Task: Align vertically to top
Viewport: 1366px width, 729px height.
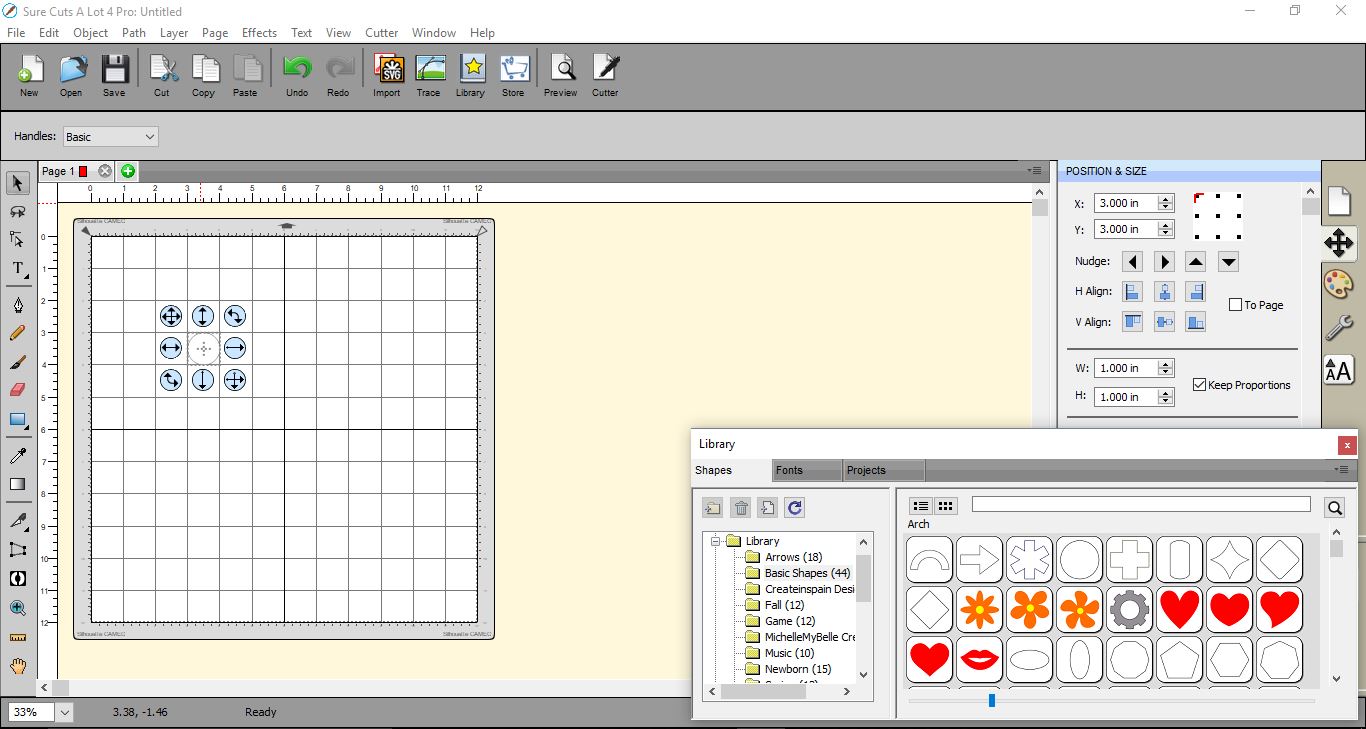Action: 1132,322
